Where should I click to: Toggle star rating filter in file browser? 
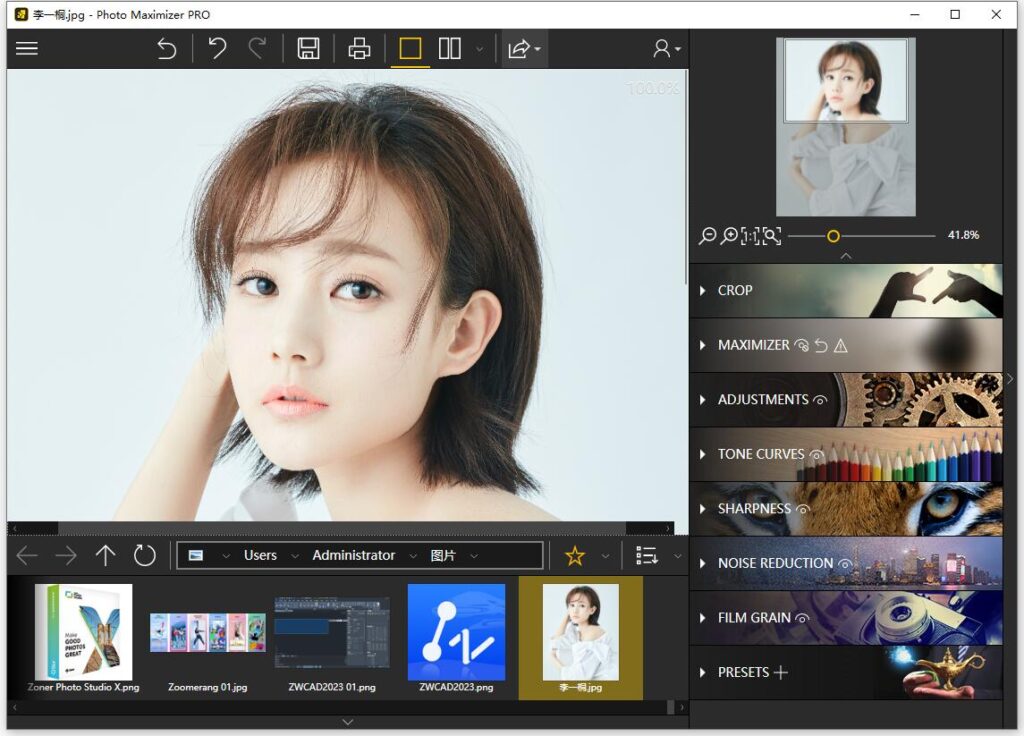pos(575,555)
